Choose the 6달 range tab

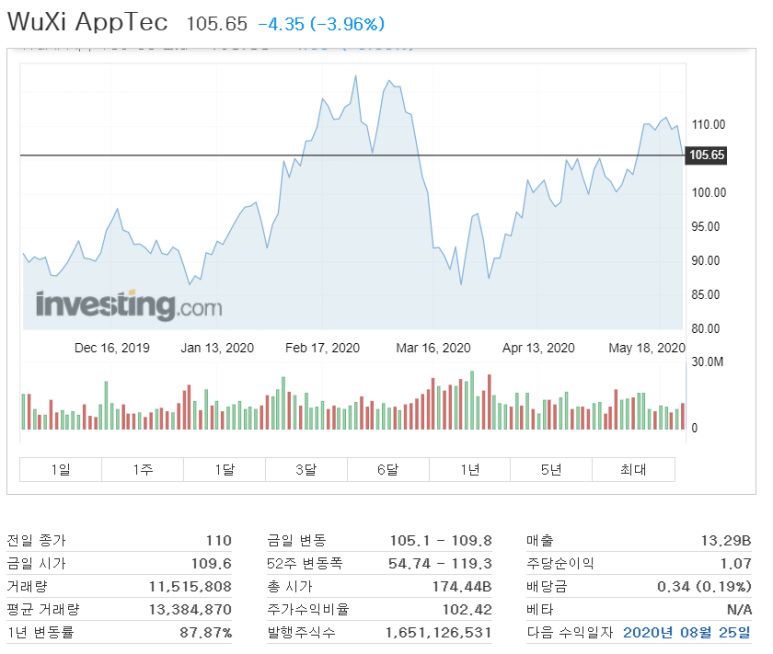[x=388, y=469]
